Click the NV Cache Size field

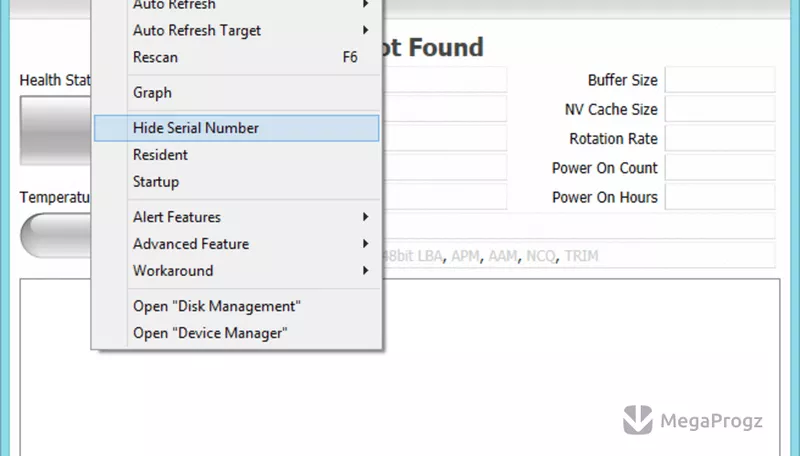tap(720, 109)
